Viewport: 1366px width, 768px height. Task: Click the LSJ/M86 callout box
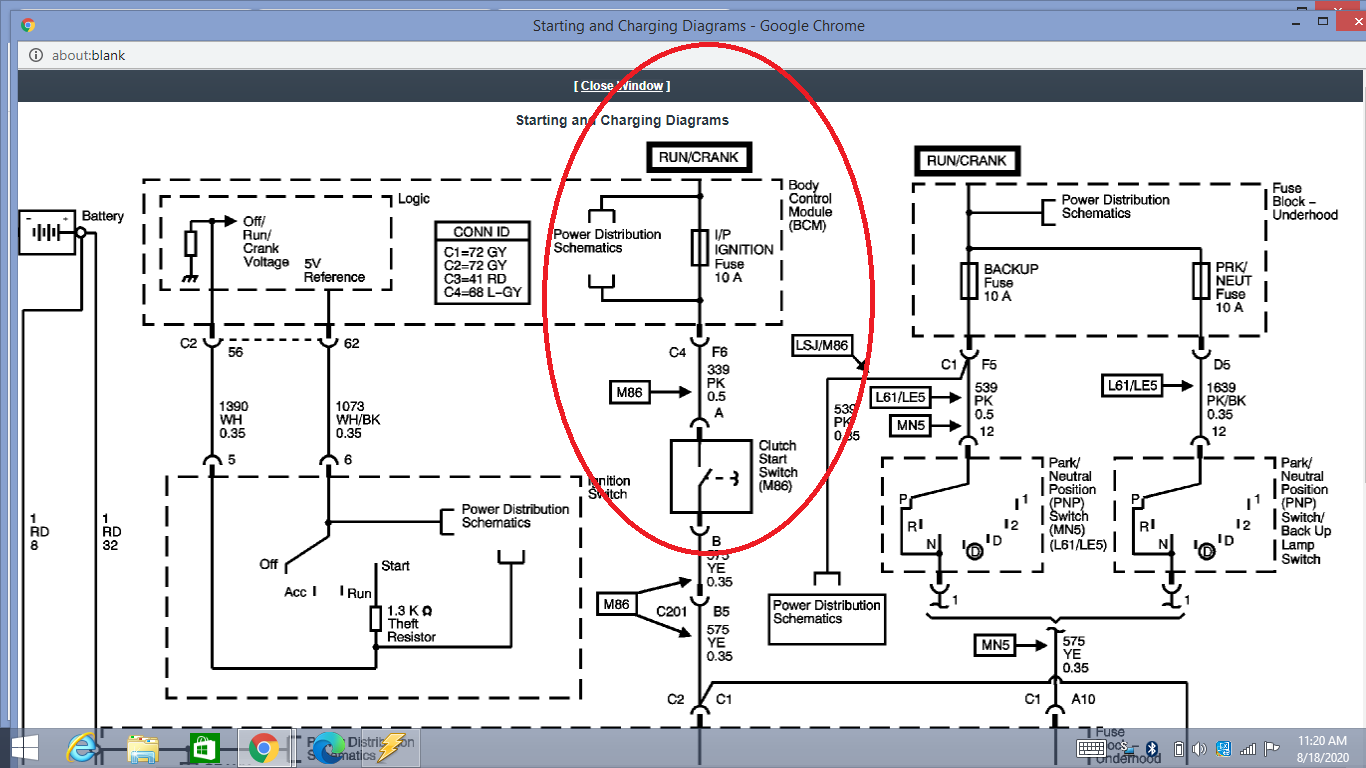(822, 347)
